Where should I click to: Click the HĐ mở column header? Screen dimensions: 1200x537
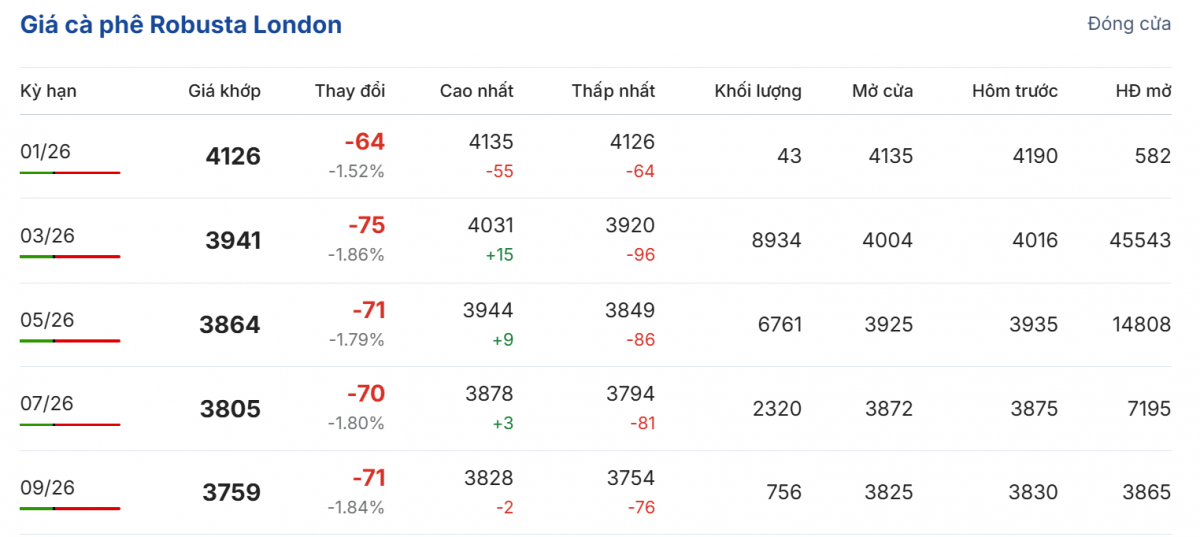tap(1143, 91)
